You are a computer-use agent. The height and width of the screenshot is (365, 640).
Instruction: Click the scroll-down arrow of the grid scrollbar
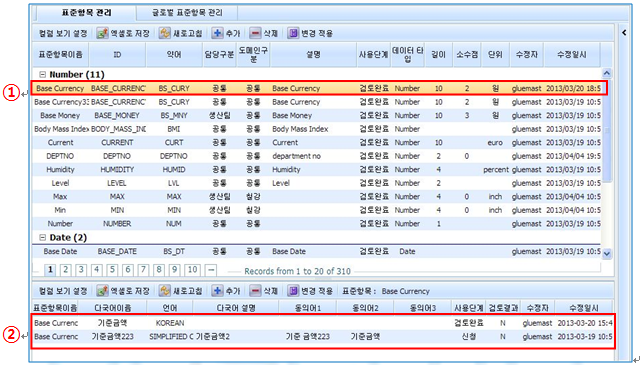pyautogui.click(x=607, y=254)
